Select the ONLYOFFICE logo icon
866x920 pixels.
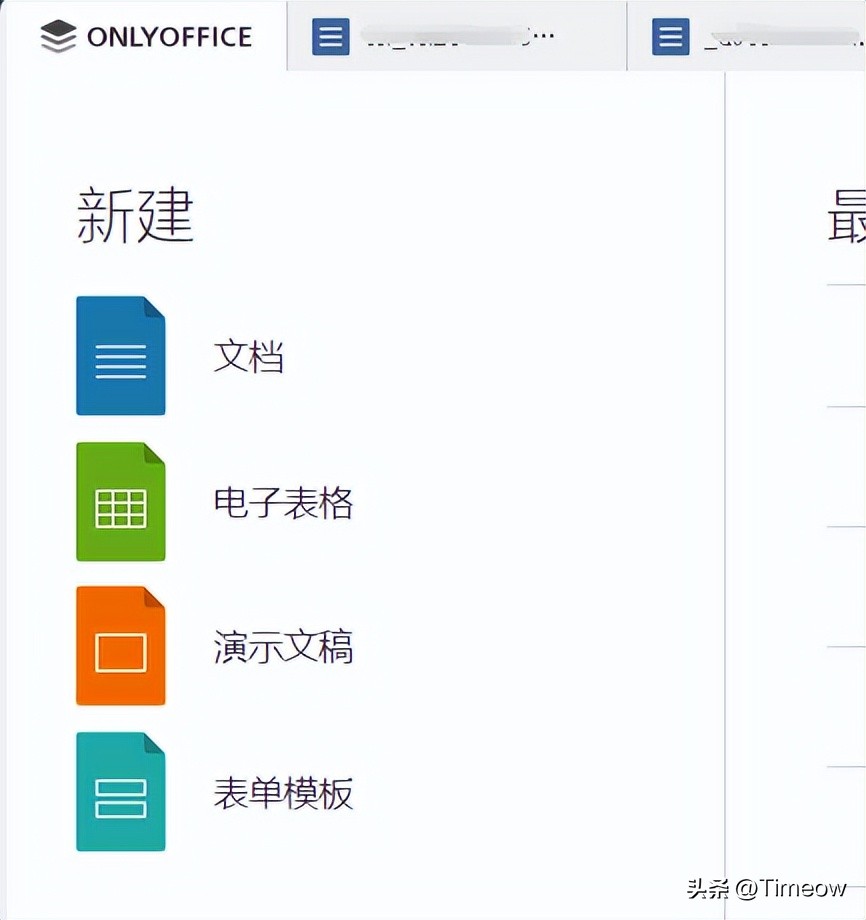point(58,36)
